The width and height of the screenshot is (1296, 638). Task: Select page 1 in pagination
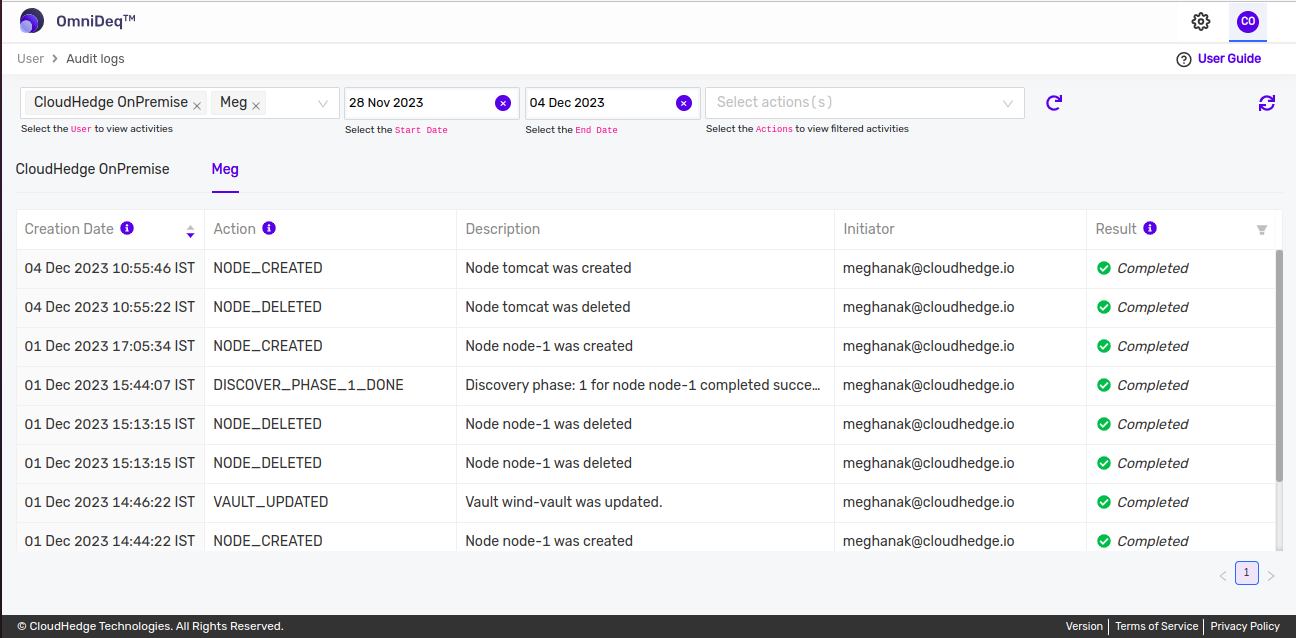click(1247, 573)
